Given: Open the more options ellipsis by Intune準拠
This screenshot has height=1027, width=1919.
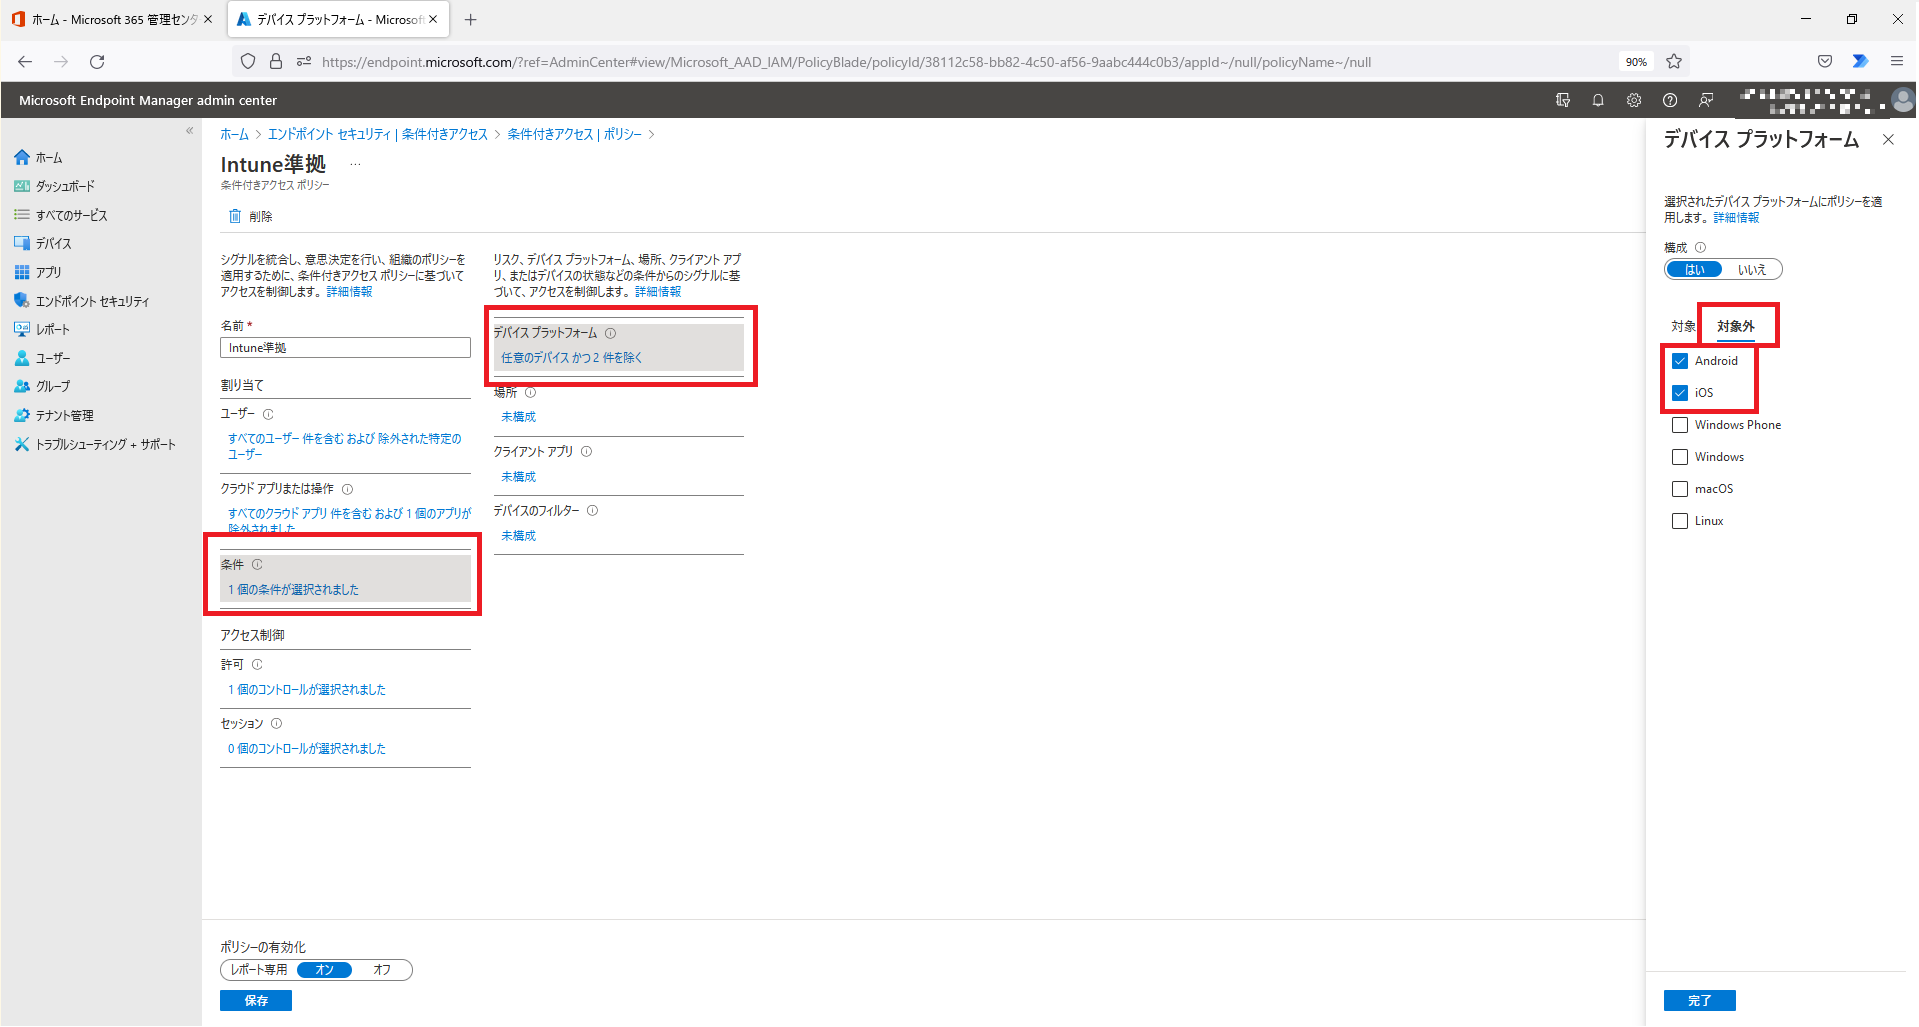Looking at the screenshot, I should point(355,165).
